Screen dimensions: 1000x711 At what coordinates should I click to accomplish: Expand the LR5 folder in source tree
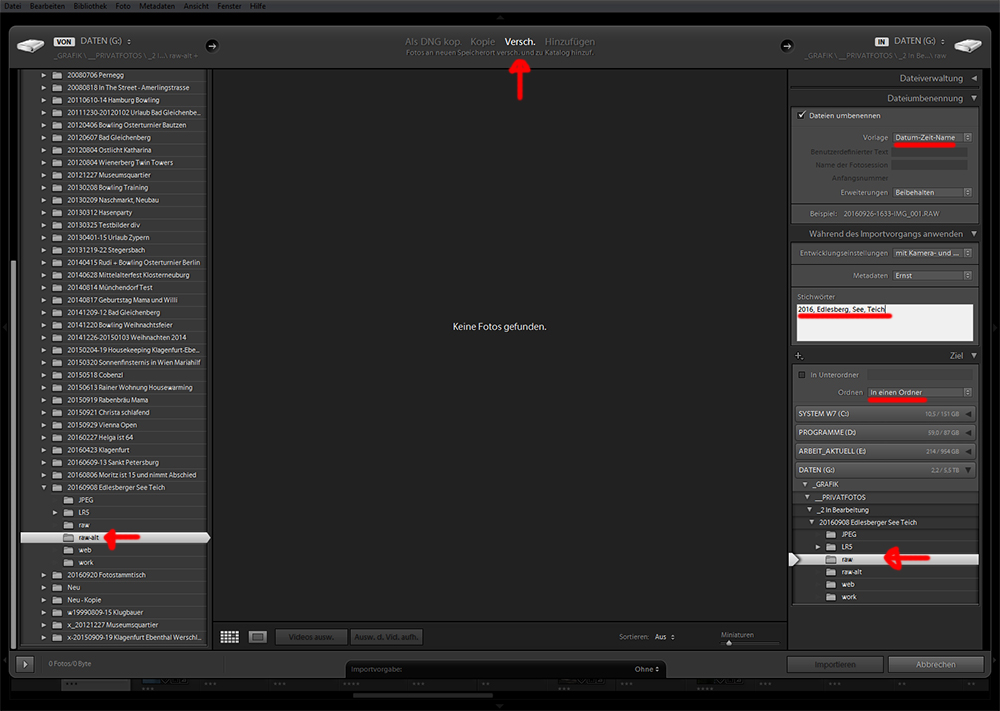pos(55,513)
